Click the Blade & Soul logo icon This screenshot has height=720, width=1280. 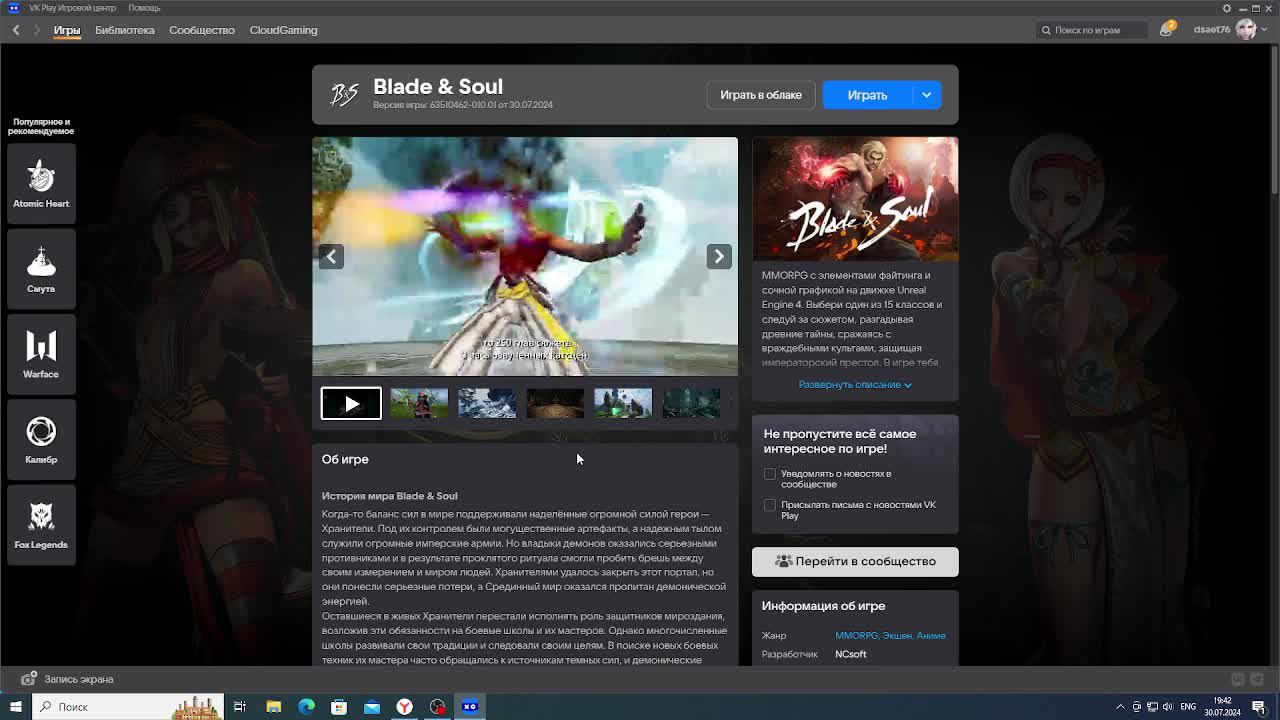344,95
